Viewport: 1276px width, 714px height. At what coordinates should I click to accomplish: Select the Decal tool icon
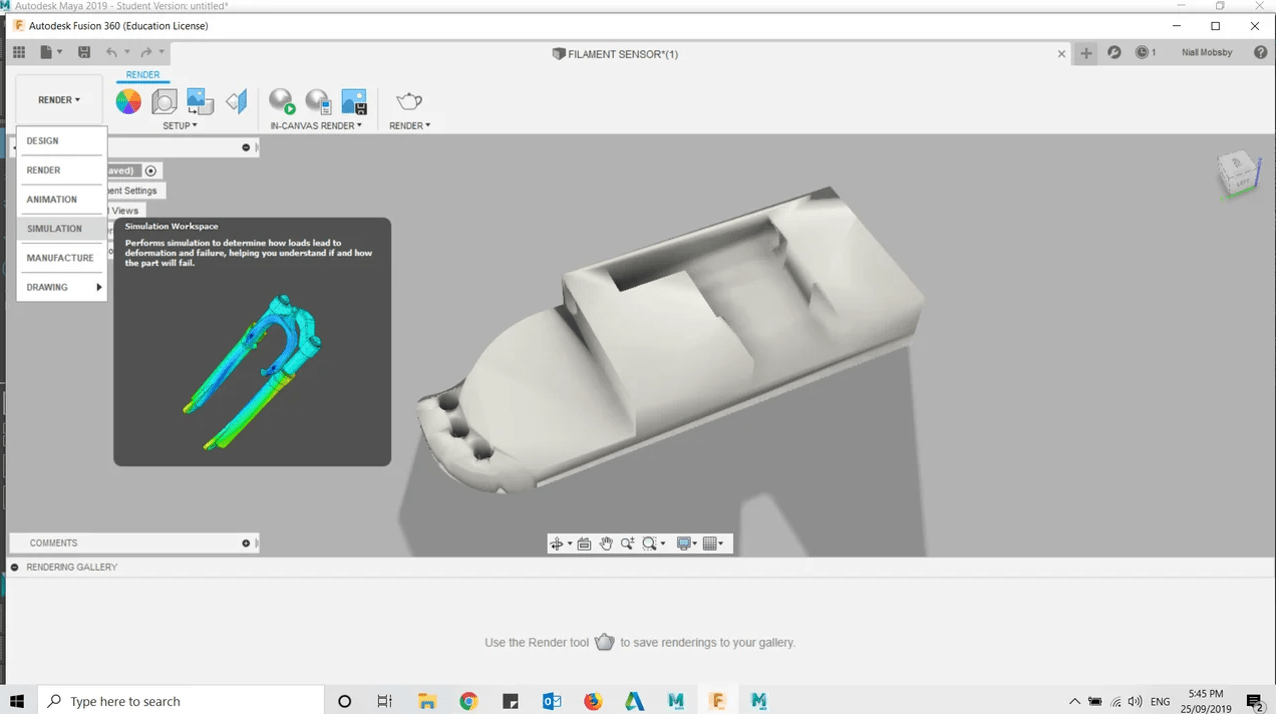click(200, 101)
